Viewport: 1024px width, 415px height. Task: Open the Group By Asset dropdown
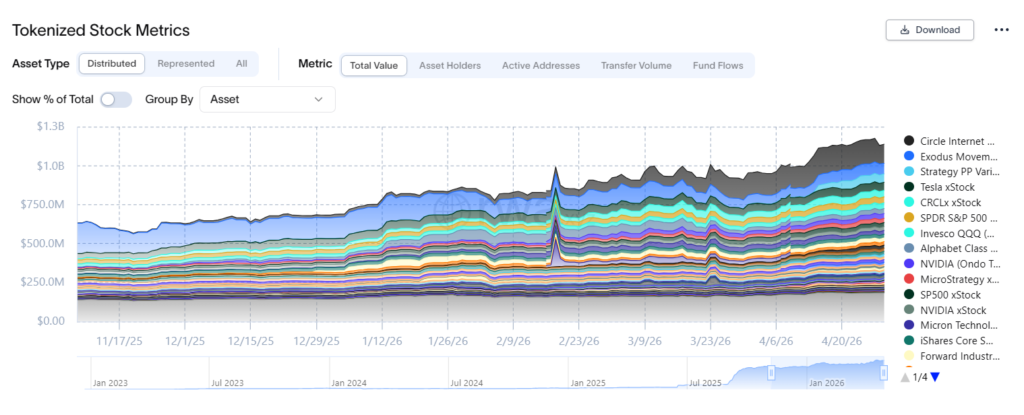[267, 99]
